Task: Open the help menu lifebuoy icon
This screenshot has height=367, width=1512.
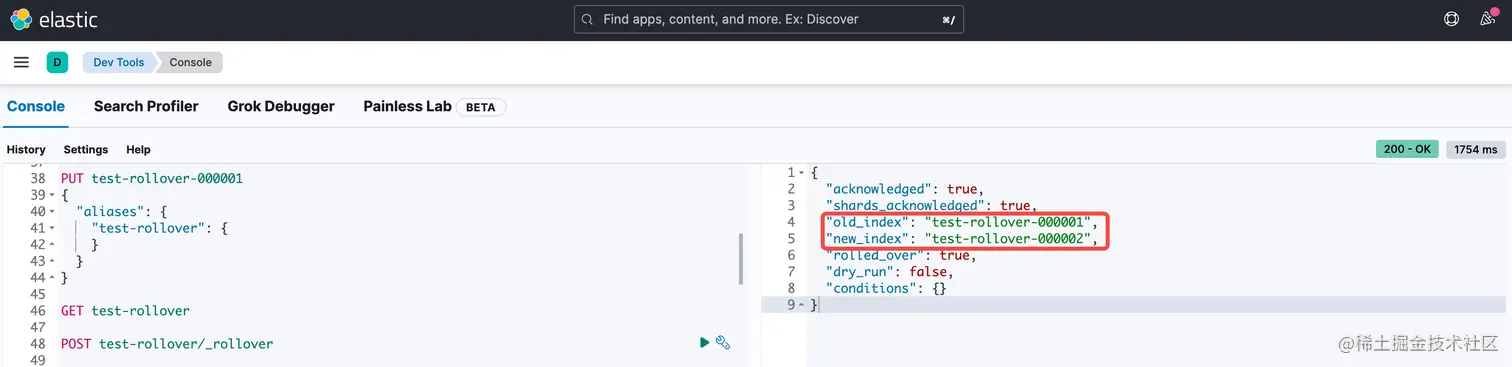Action: coord(1451,19)
